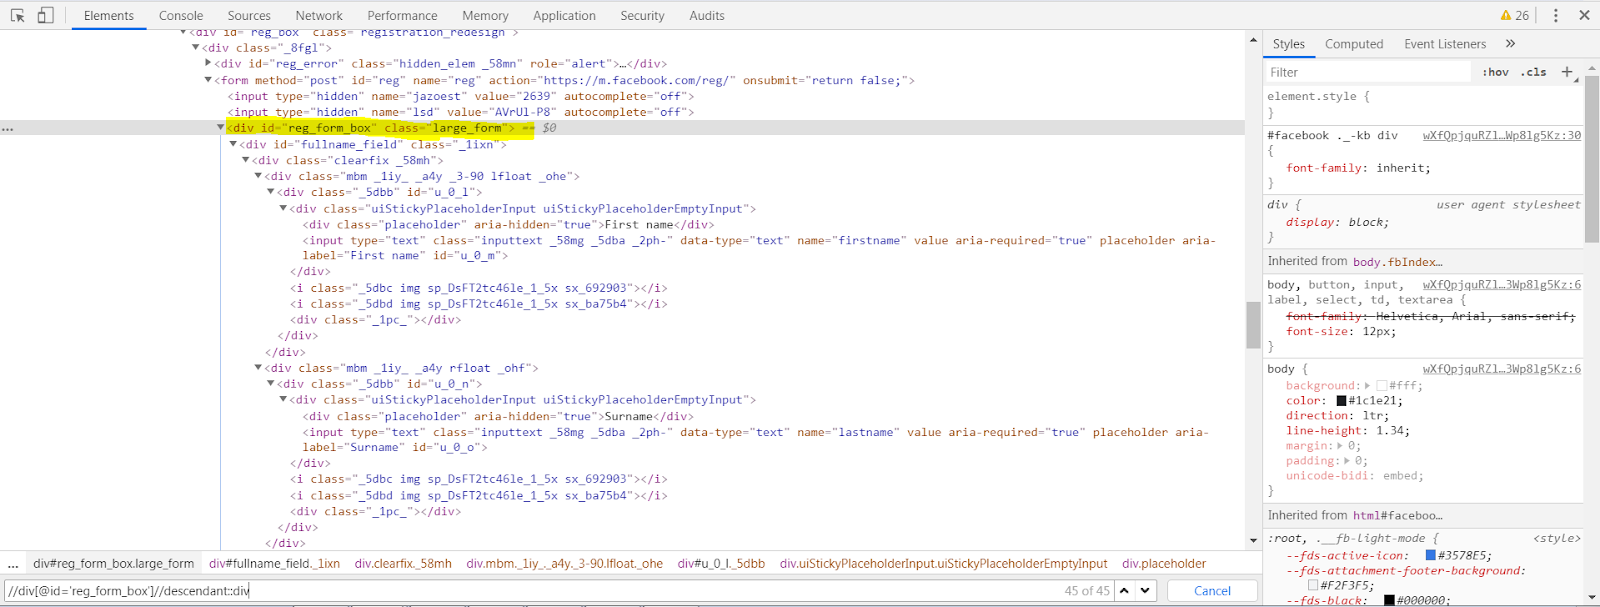Collapse the reg_form_box div node

pyautogui.click(x=221, y=128)
